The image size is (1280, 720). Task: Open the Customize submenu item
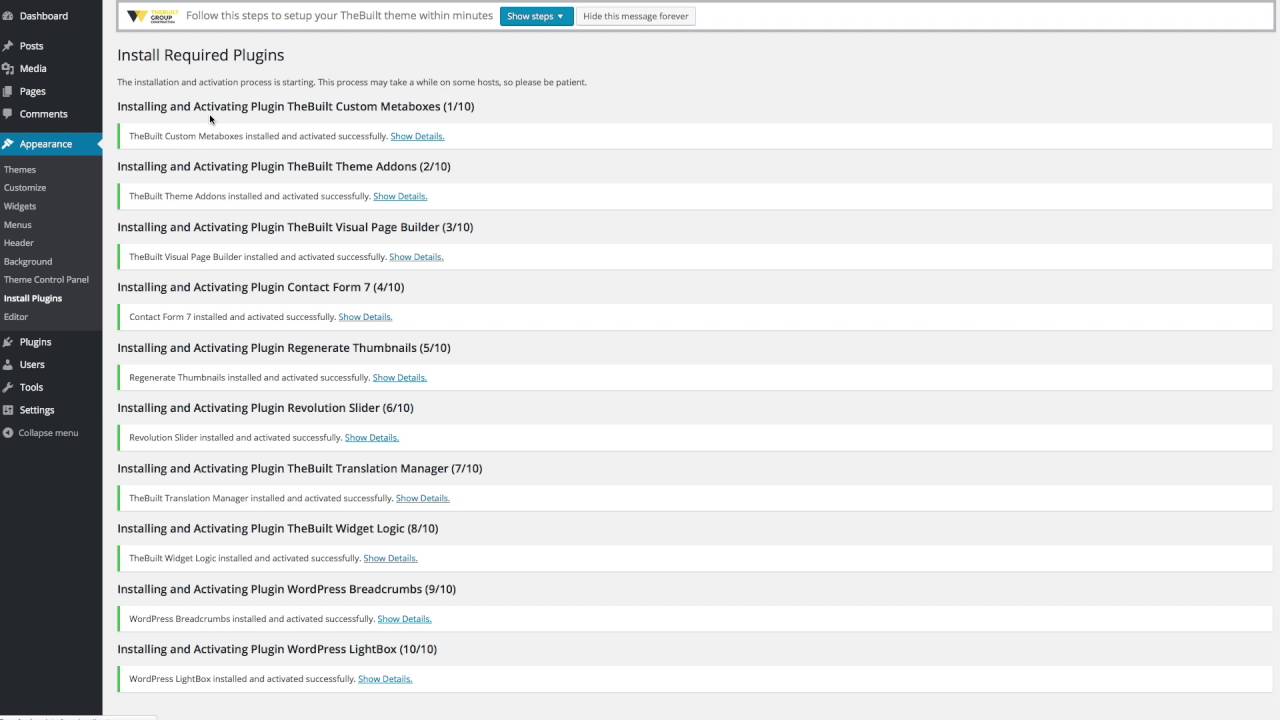point(25,188)
